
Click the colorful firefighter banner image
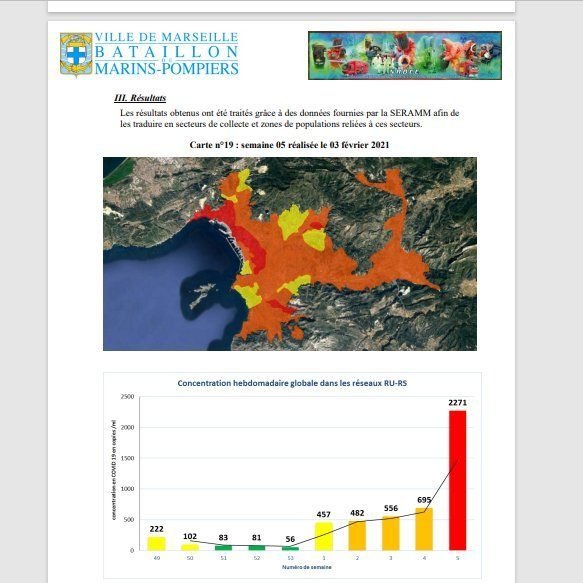point(405,55)
